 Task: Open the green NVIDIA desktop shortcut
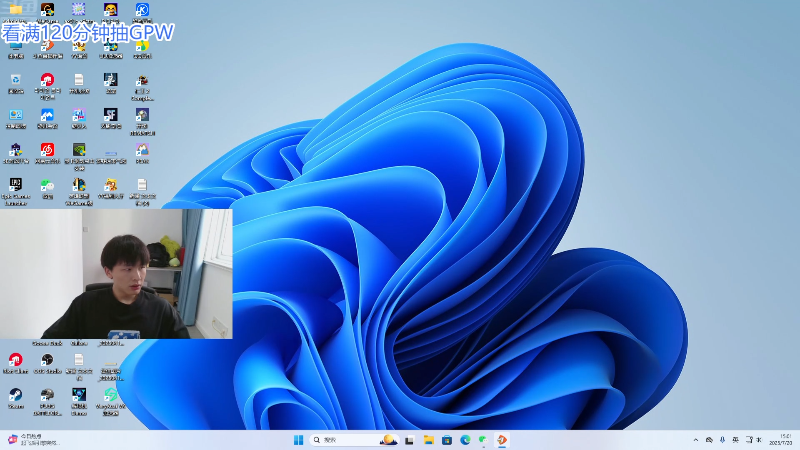point(79,149)
